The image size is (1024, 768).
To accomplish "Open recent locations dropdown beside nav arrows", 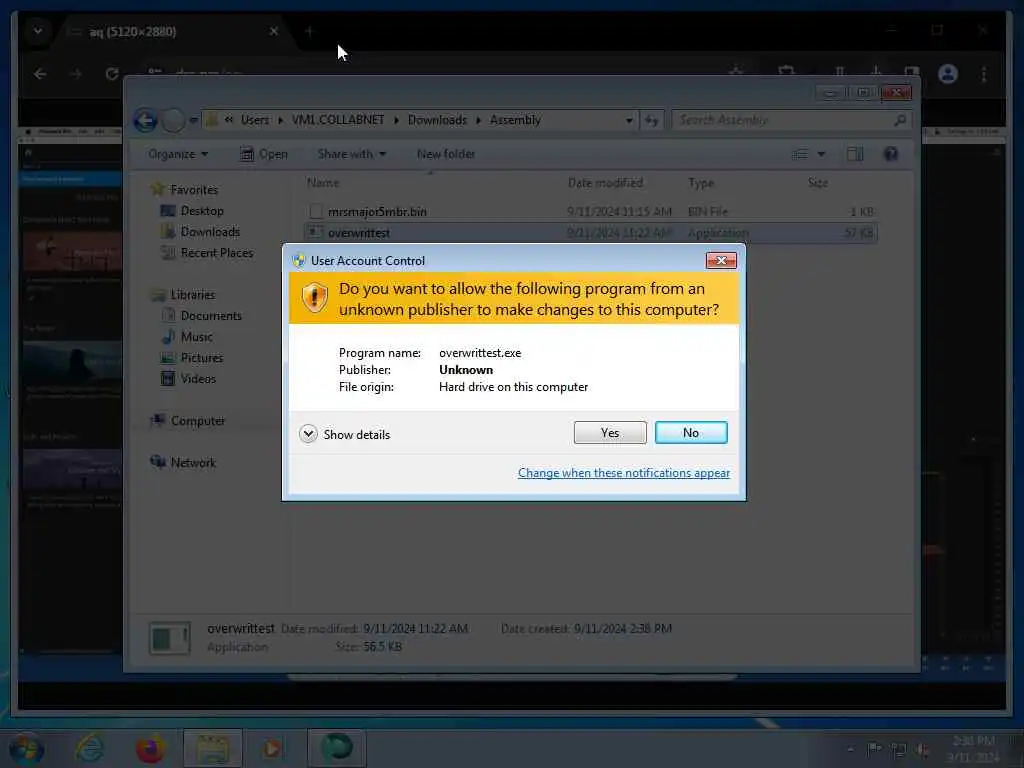I will click(x=193, y=120).
